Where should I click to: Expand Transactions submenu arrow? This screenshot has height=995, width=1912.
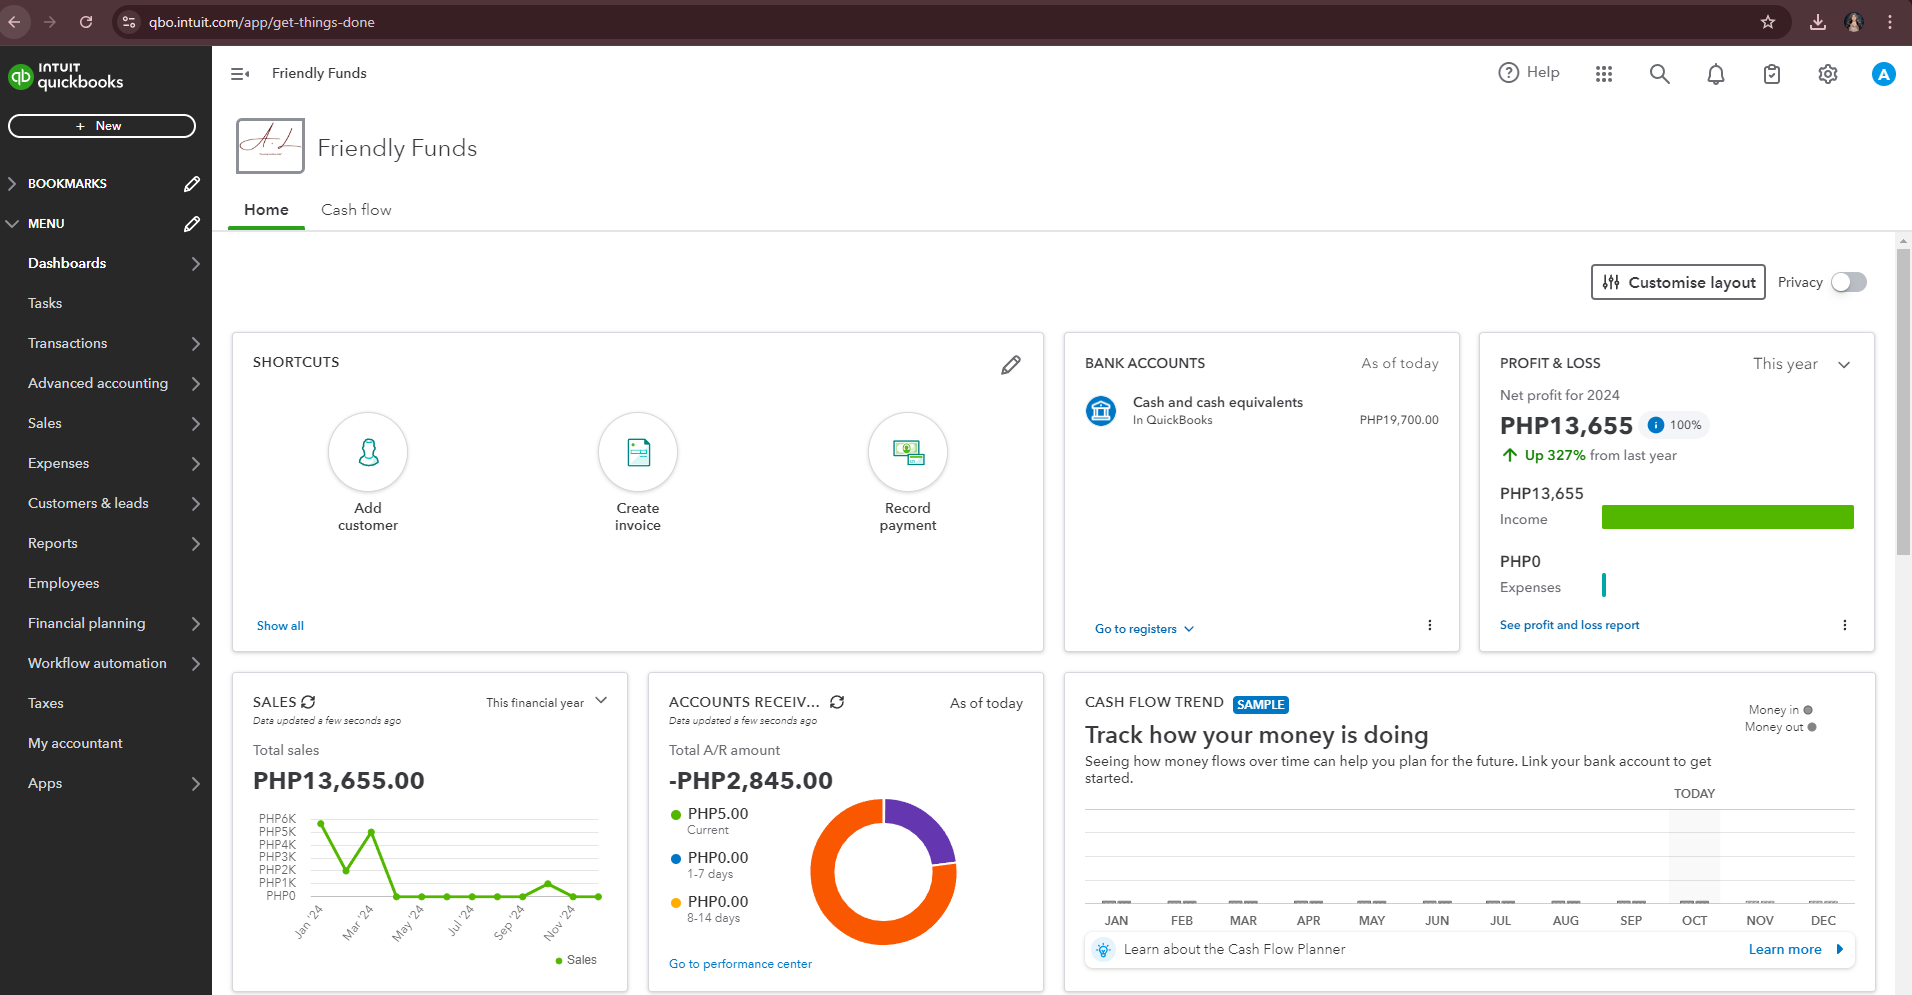[x=196, y=344]
